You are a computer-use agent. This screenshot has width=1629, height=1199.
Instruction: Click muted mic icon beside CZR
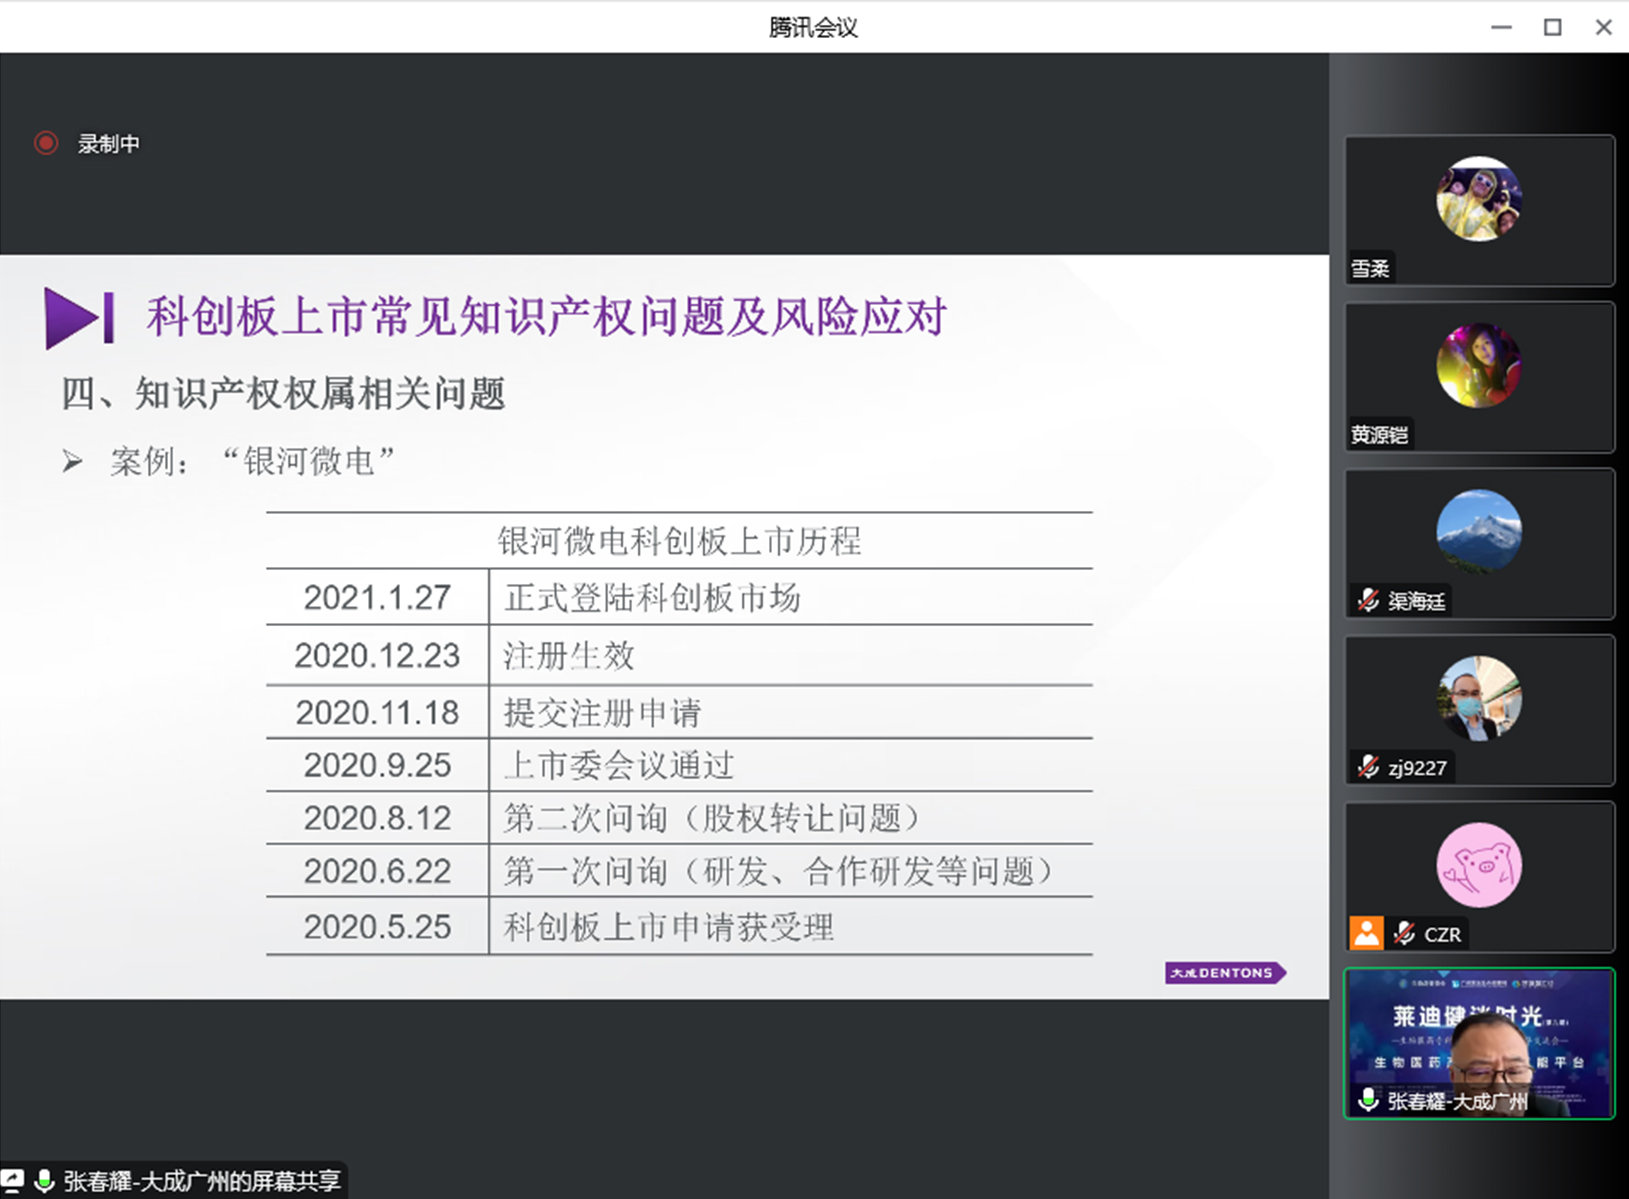coord(1404,933)
